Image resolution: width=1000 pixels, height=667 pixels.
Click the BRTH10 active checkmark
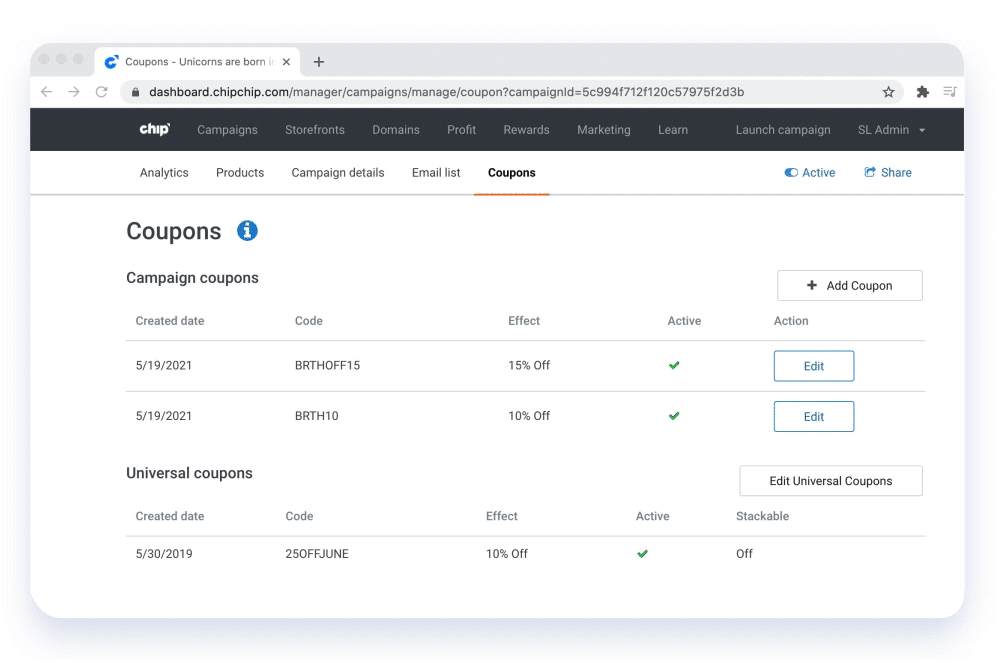coord(674,416)
